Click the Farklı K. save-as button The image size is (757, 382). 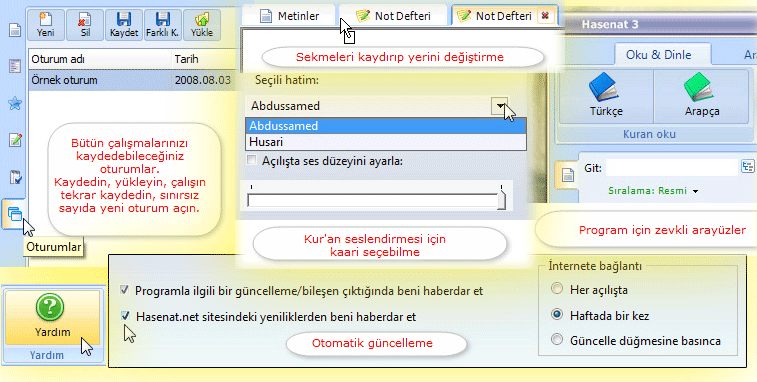click(162, 25)
